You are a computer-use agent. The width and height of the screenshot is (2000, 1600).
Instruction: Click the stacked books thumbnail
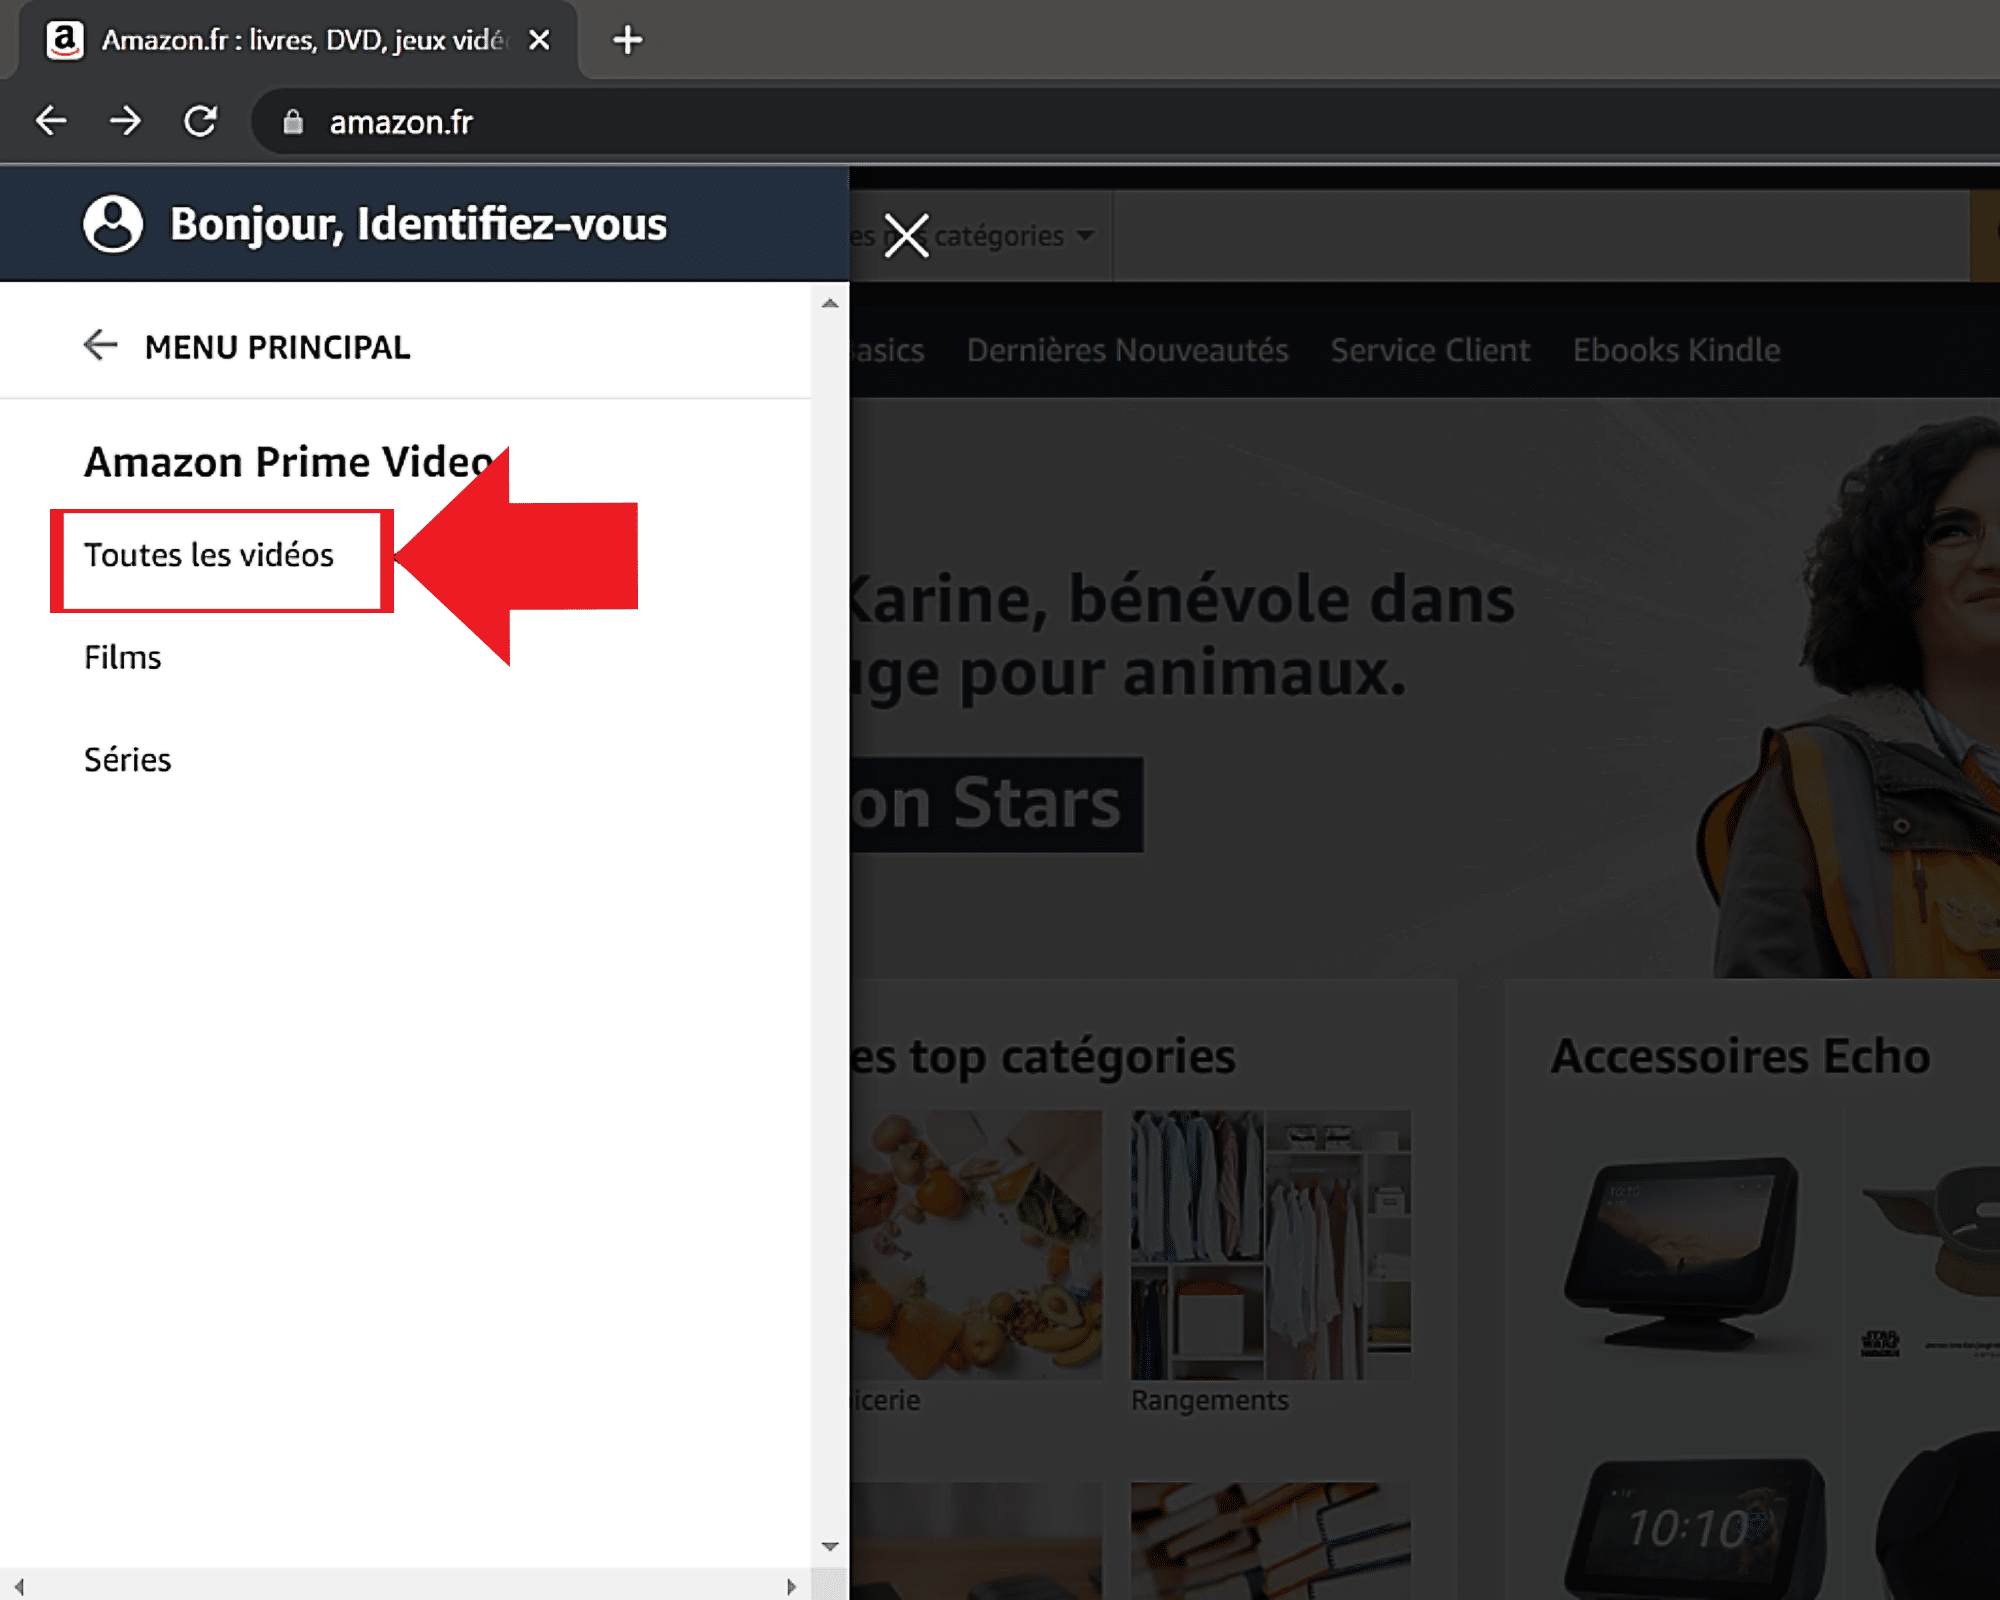point(1270,1541)
